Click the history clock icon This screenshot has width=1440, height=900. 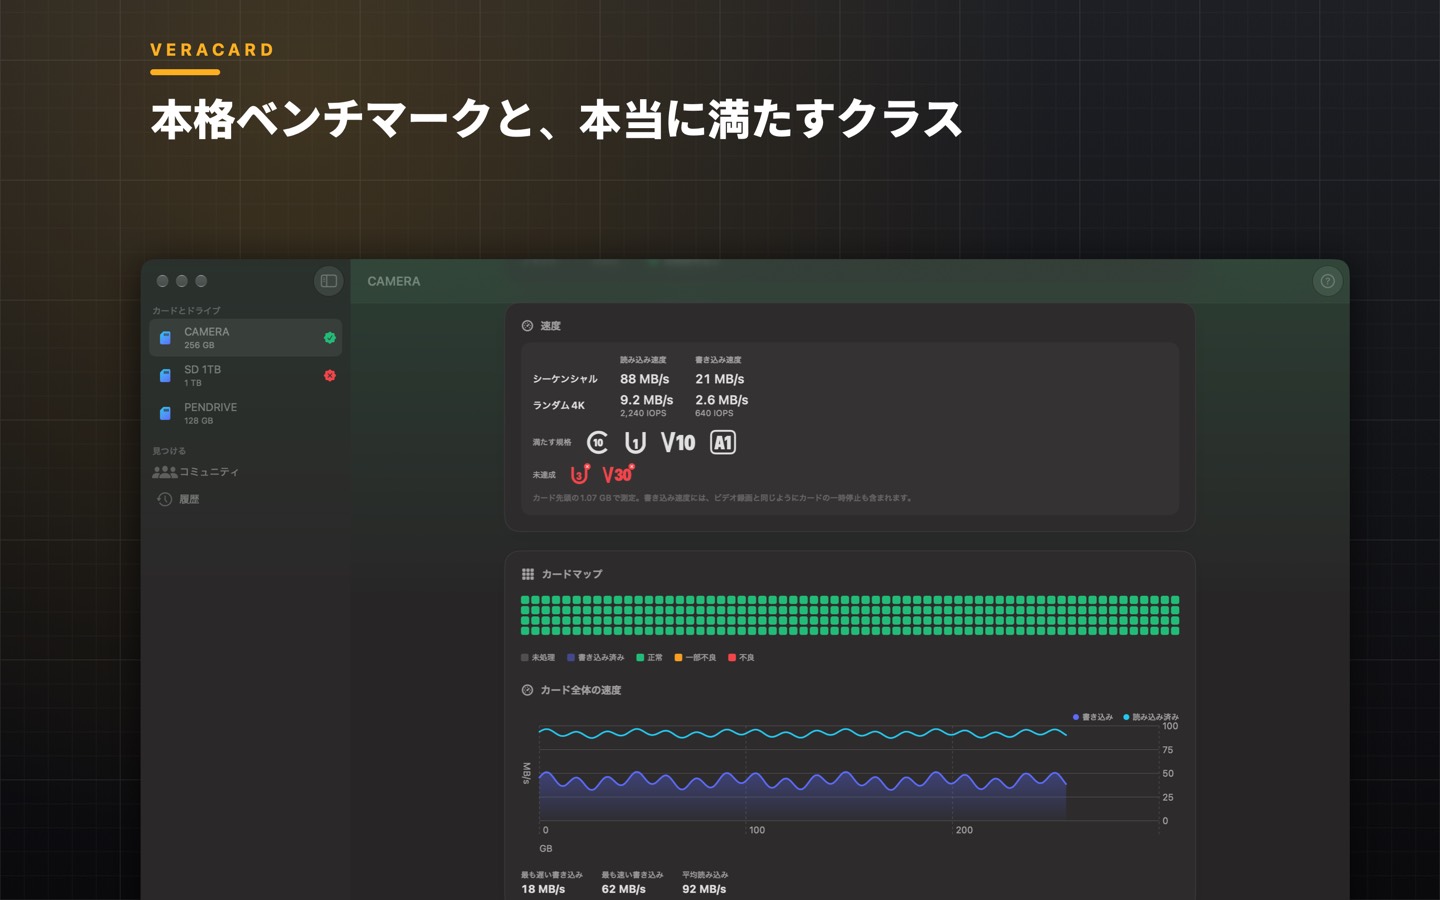(x=164, y=499)
